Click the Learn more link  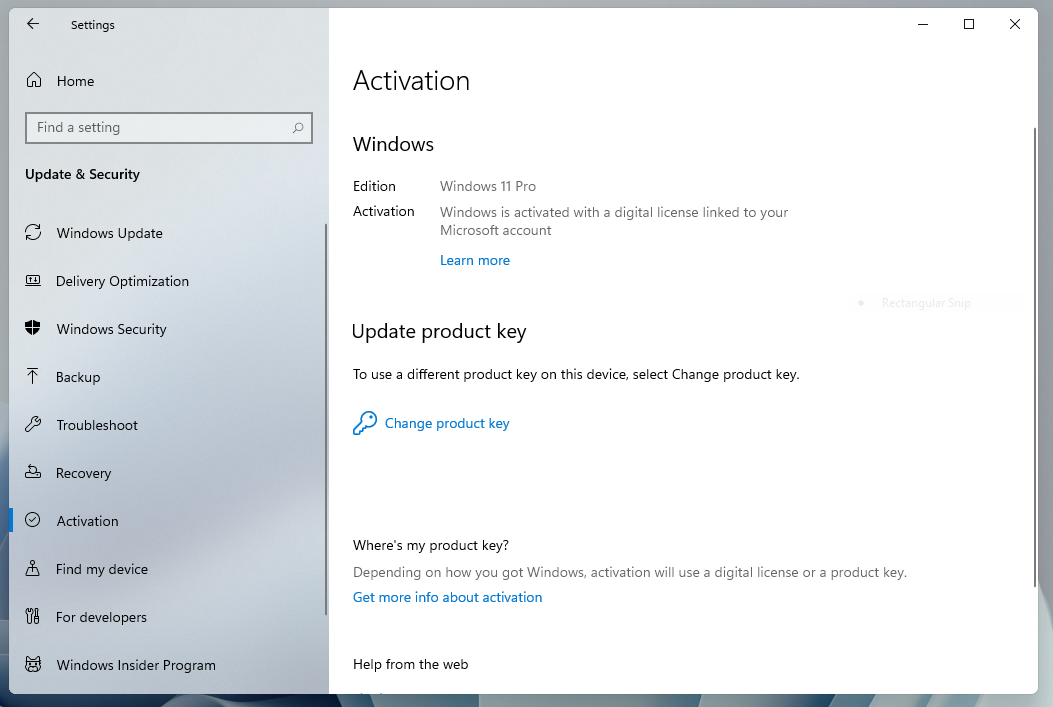(x=475, y=261)
